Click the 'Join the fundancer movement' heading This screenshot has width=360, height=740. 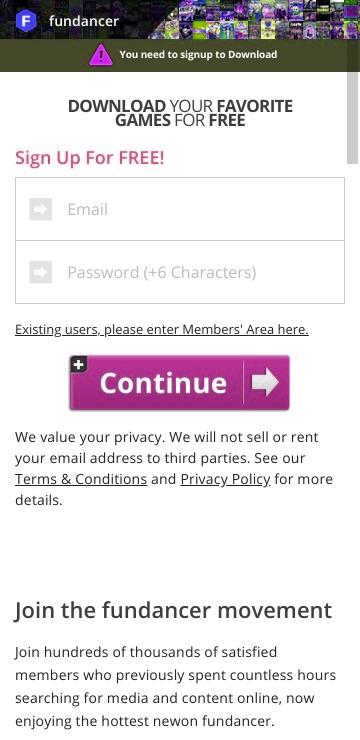(174, 610)
